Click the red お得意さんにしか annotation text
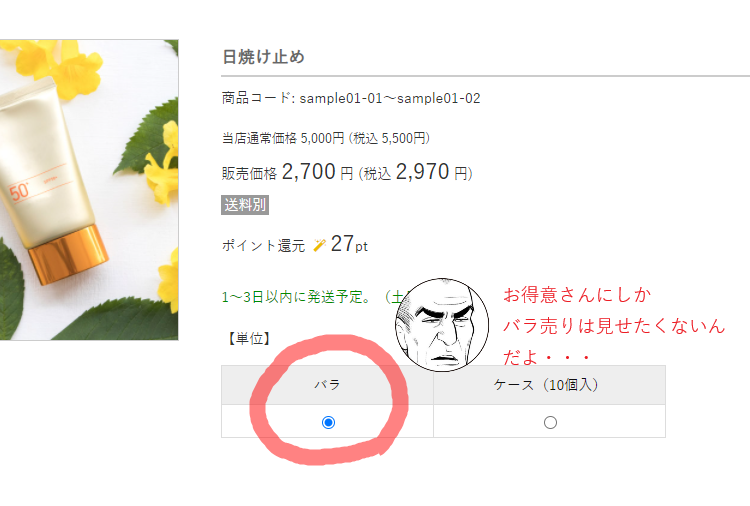This screenshot has height=506, width=750. point(577,295)
